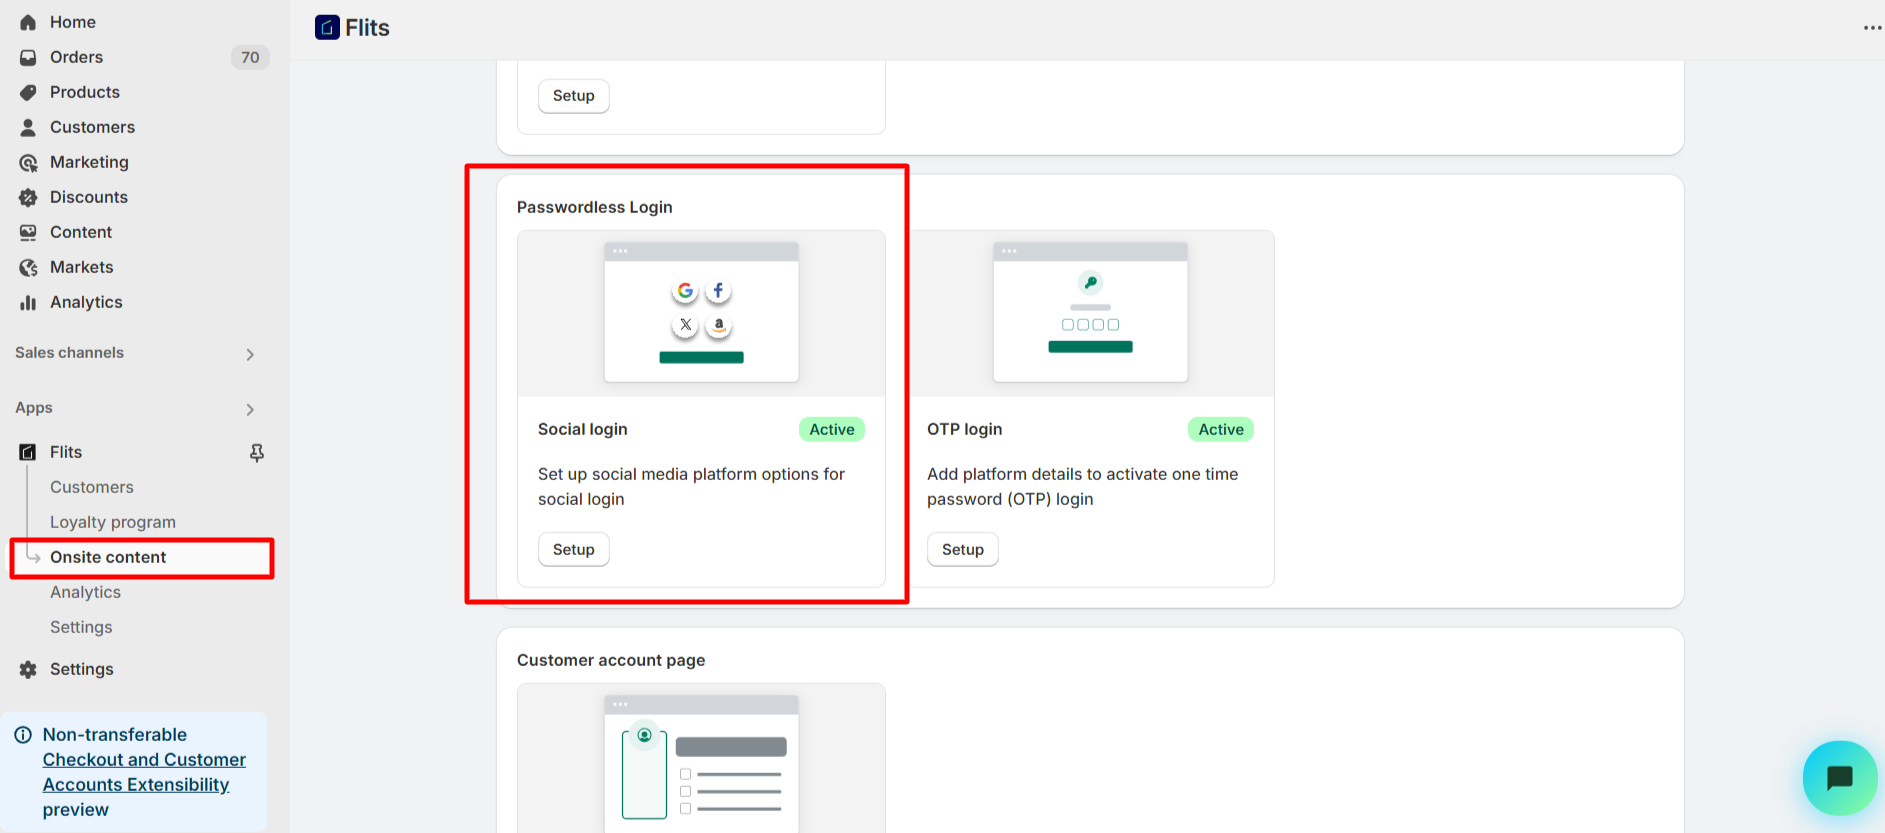Screen dimensions: 1885x833
Task: Click the Amazon icon in Social login preview
Action: coord(718,325)
